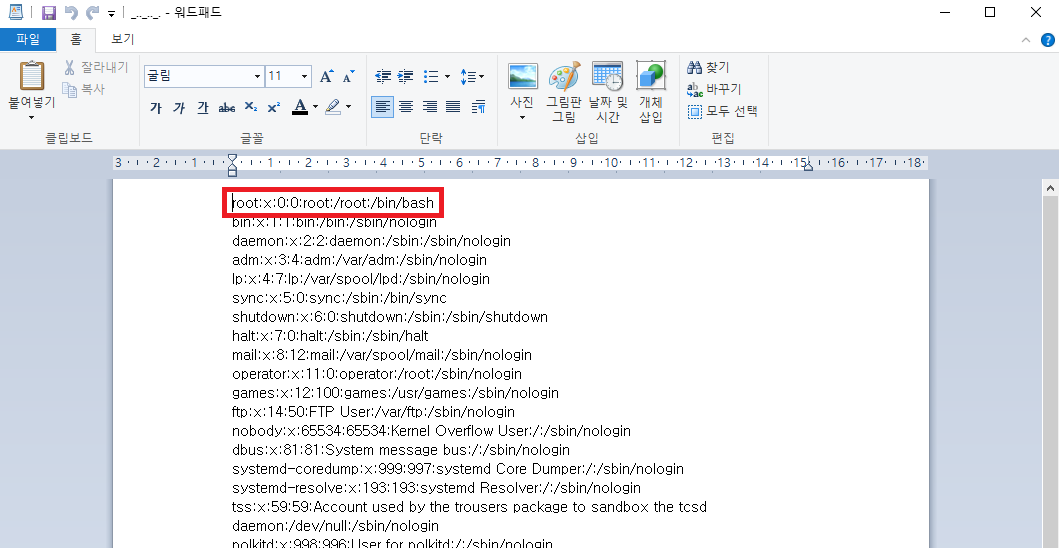Open the line spacing dropdown
The width and height of the screenshot is (1060, 548).
(471, 76)
